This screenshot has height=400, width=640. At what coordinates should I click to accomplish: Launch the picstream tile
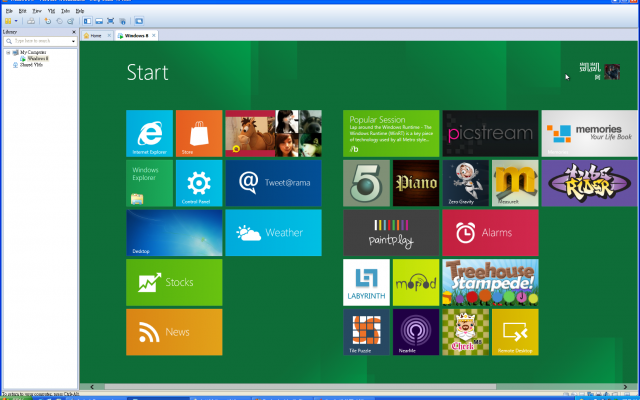(490, 133)
